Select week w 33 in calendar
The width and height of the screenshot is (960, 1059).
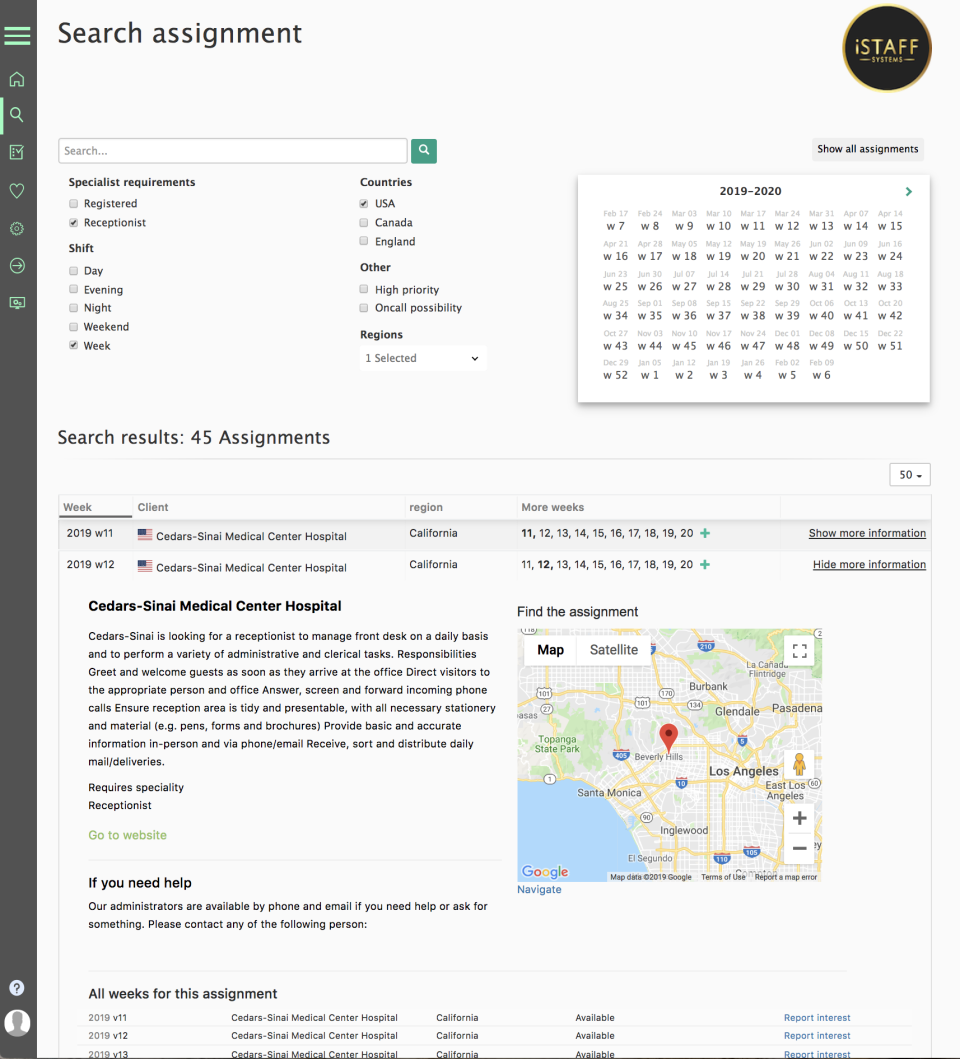(890, 286)
